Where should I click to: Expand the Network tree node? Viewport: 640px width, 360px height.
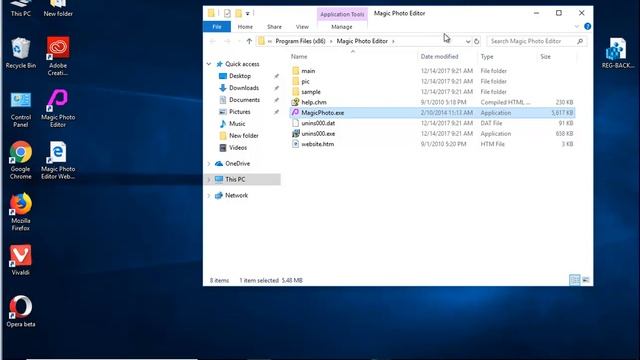209,196
